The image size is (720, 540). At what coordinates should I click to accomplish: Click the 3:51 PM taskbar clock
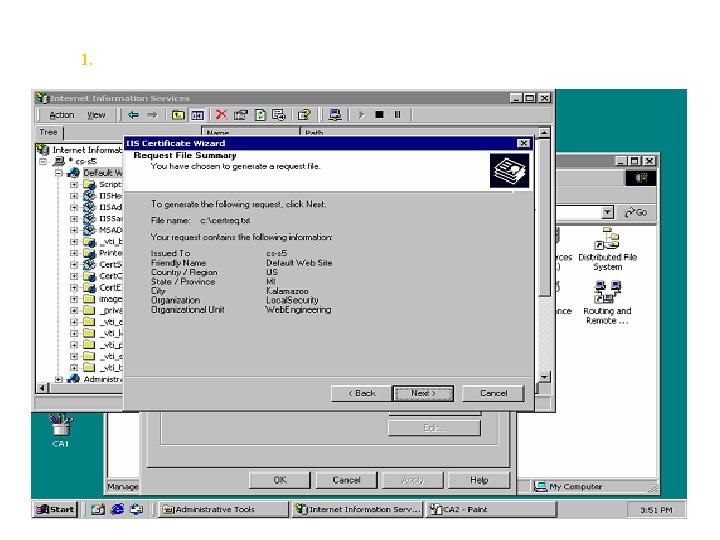tap(656, 510)
